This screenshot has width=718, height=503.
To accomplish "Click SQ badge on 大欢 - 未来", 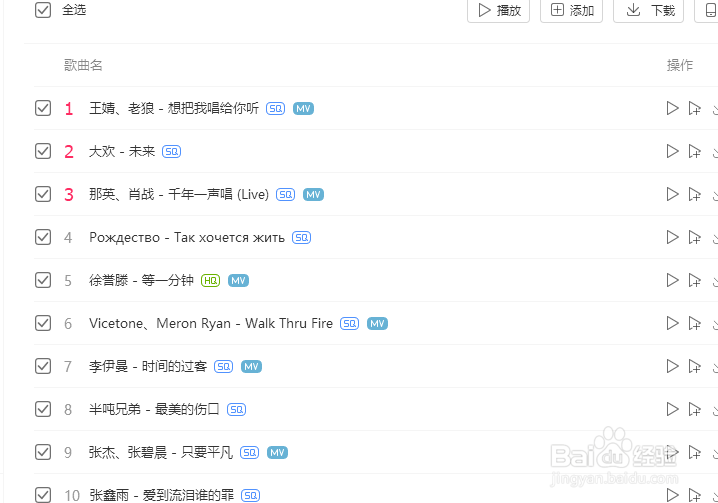I will [x=172, y=152].
